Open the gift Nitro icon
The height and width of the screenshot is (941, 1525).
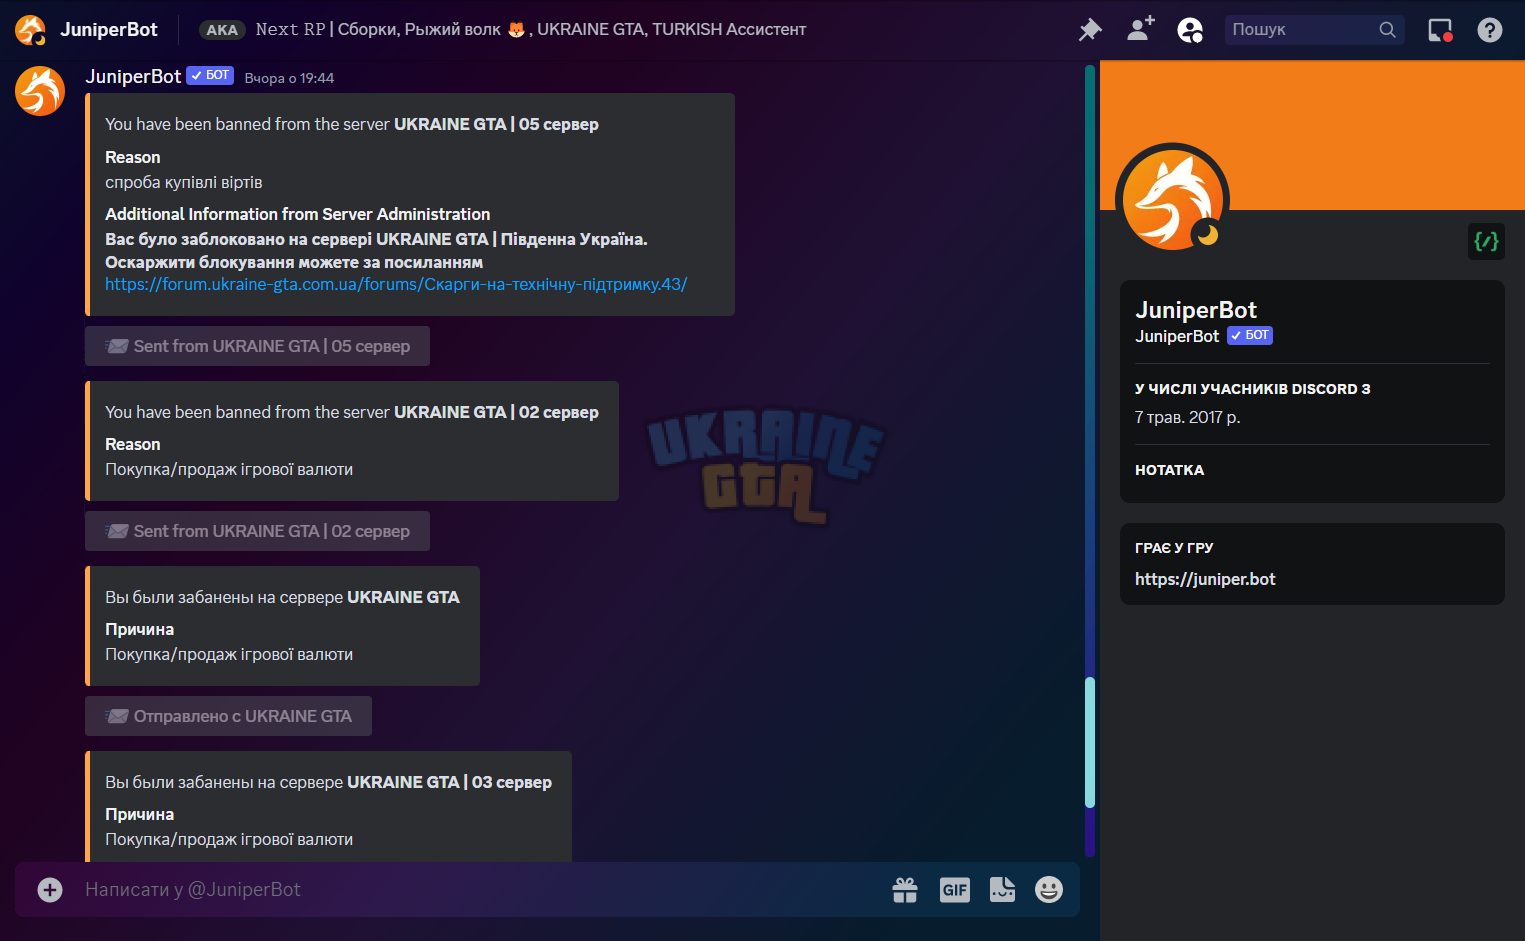(905, 889)
